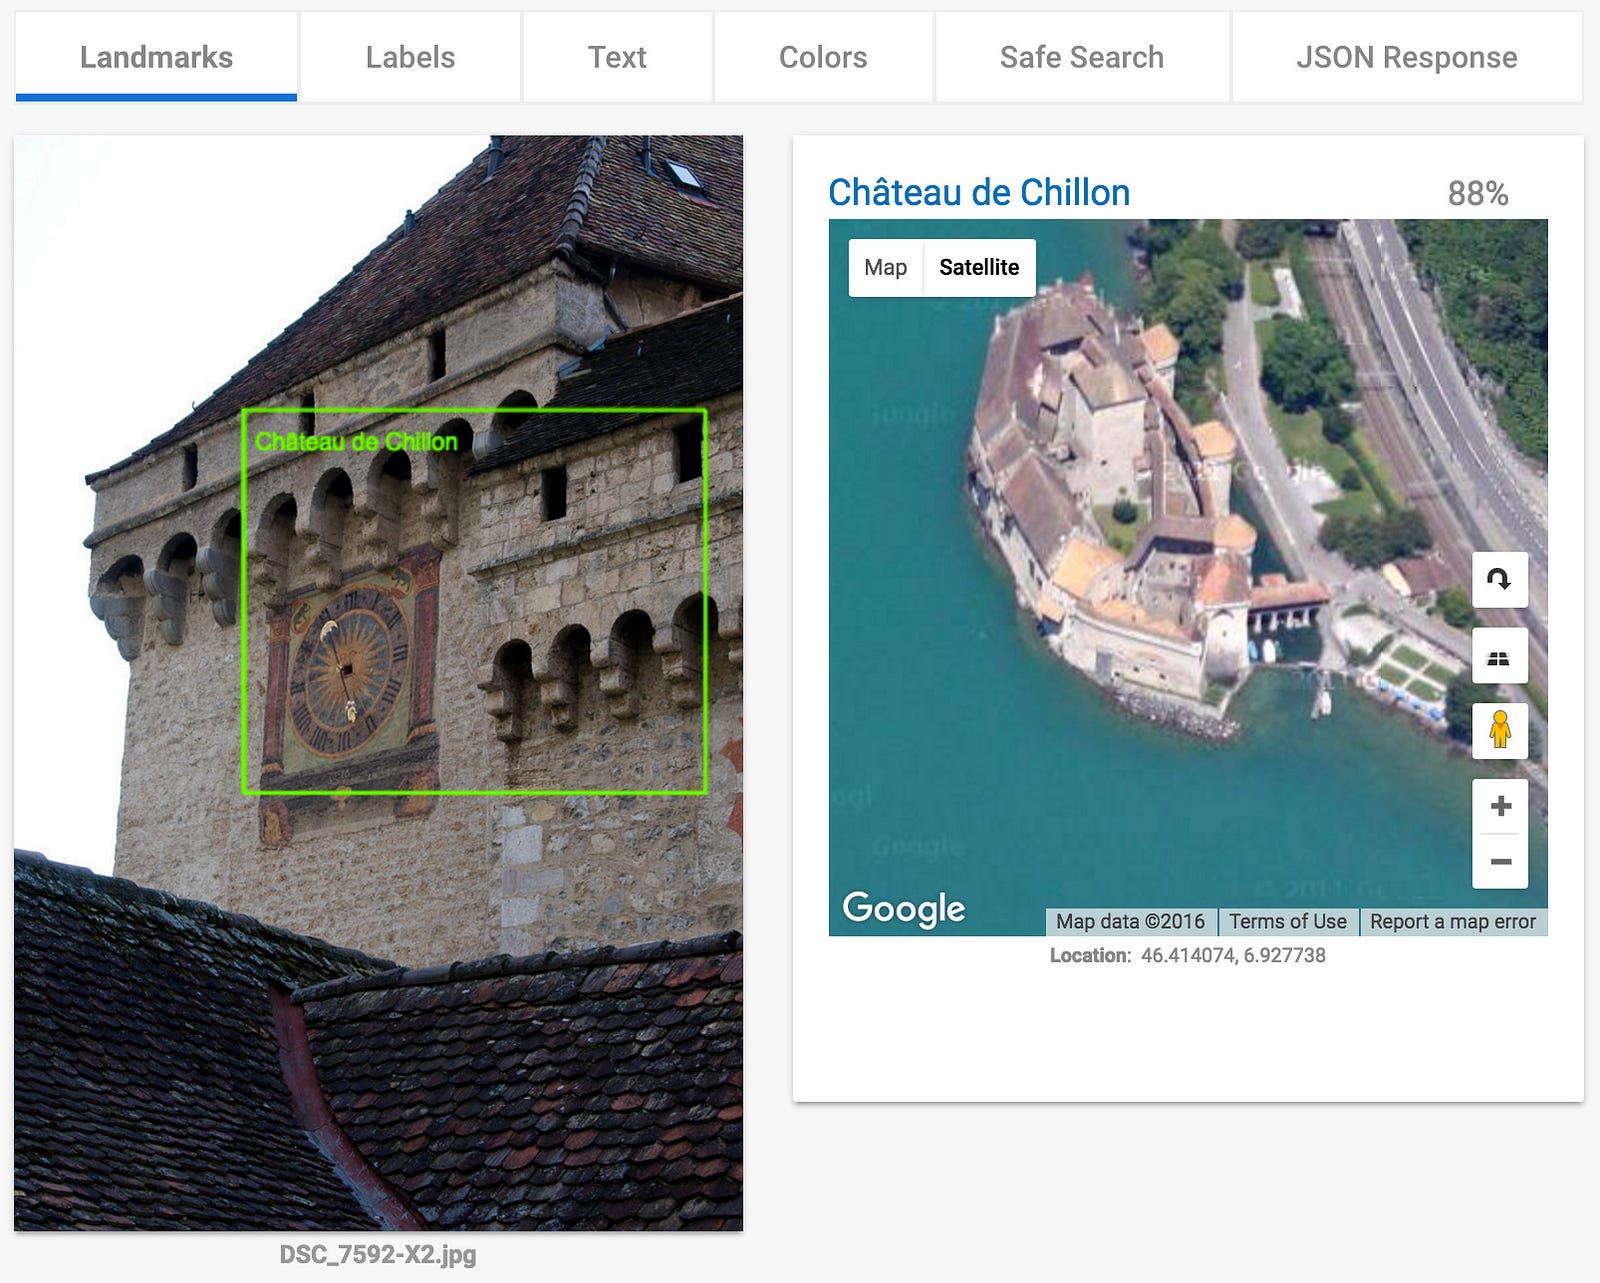Click the DSC_7592-X2.jpg file name

(378, 1254)
